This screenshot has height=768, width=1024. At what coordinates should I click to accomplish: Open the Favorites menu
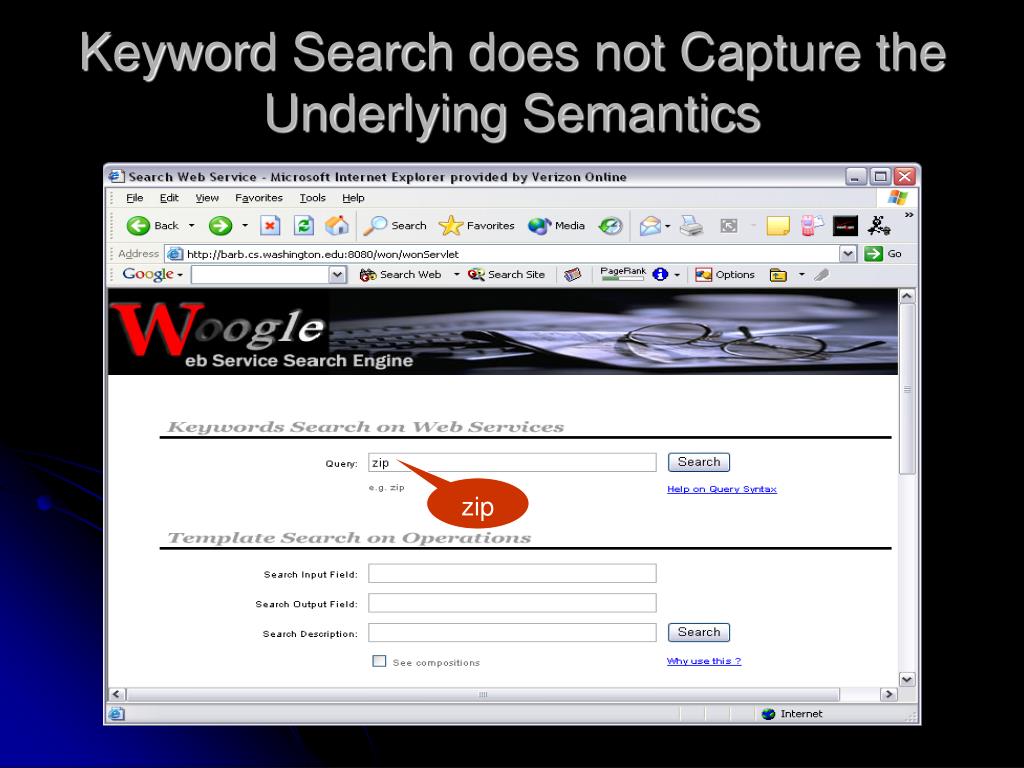(259, 198)
